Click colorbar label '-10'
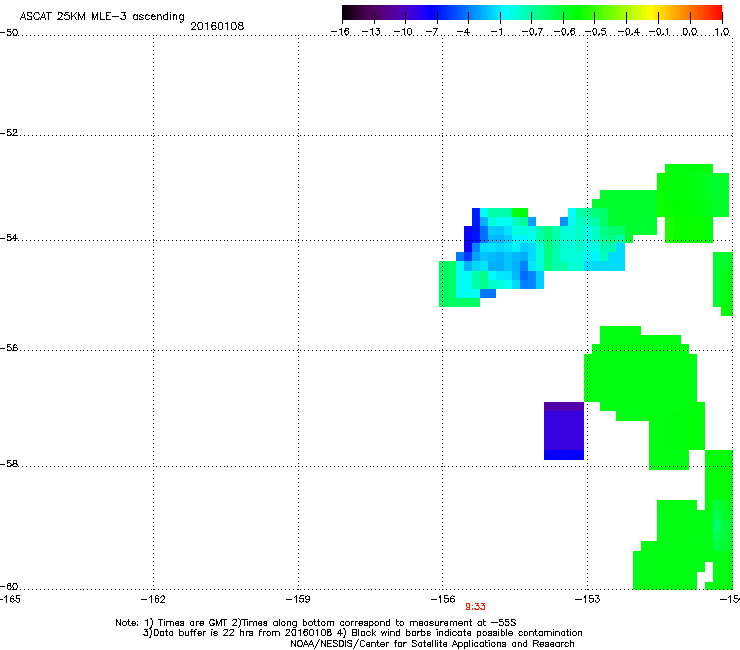This screenshot has width=740, height=650. [x=403, y=32]
